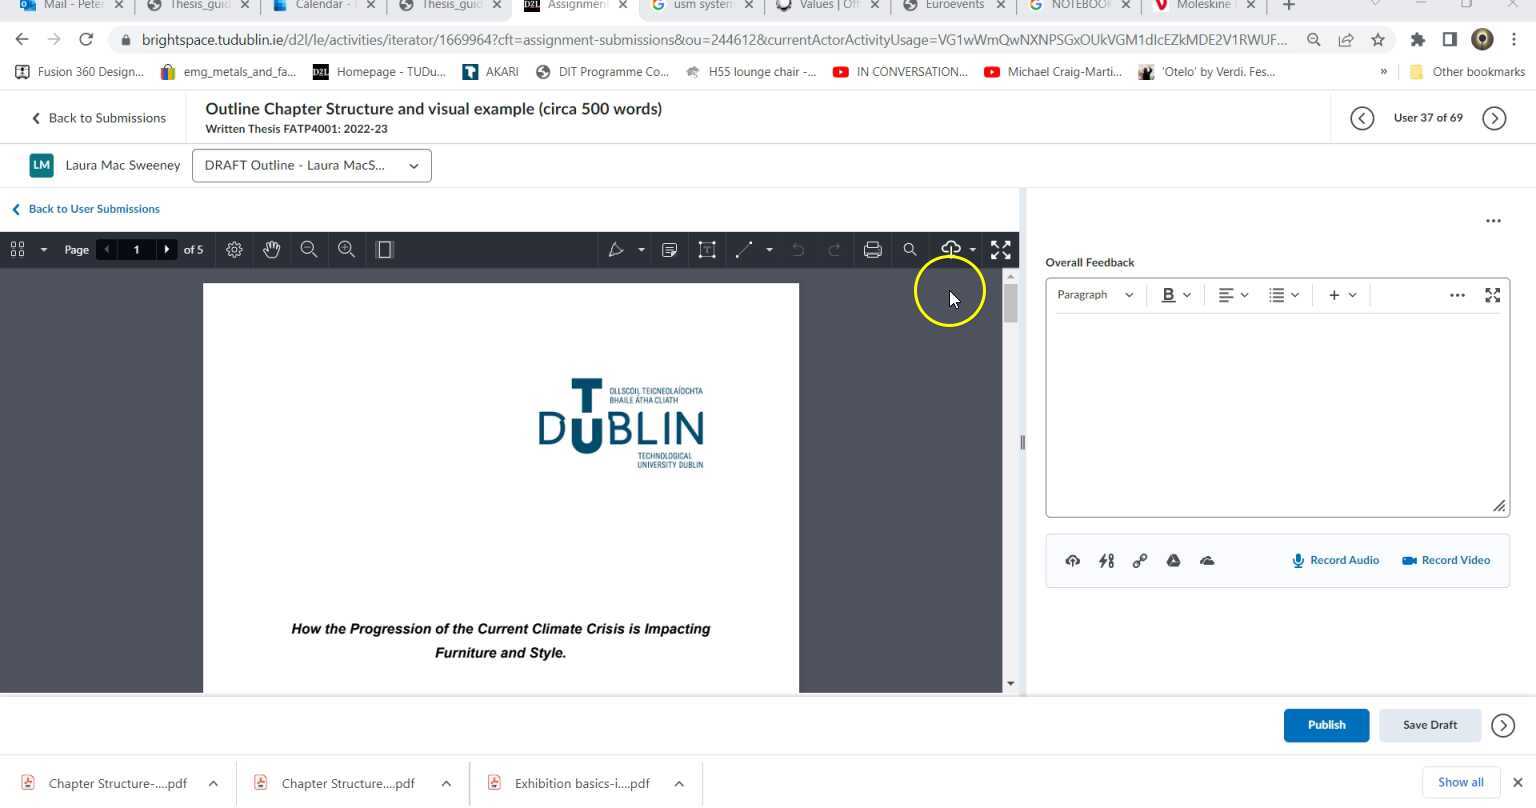Zoom out of the PDF document
Screen dimensions: 1536x808
coord(309,250)
